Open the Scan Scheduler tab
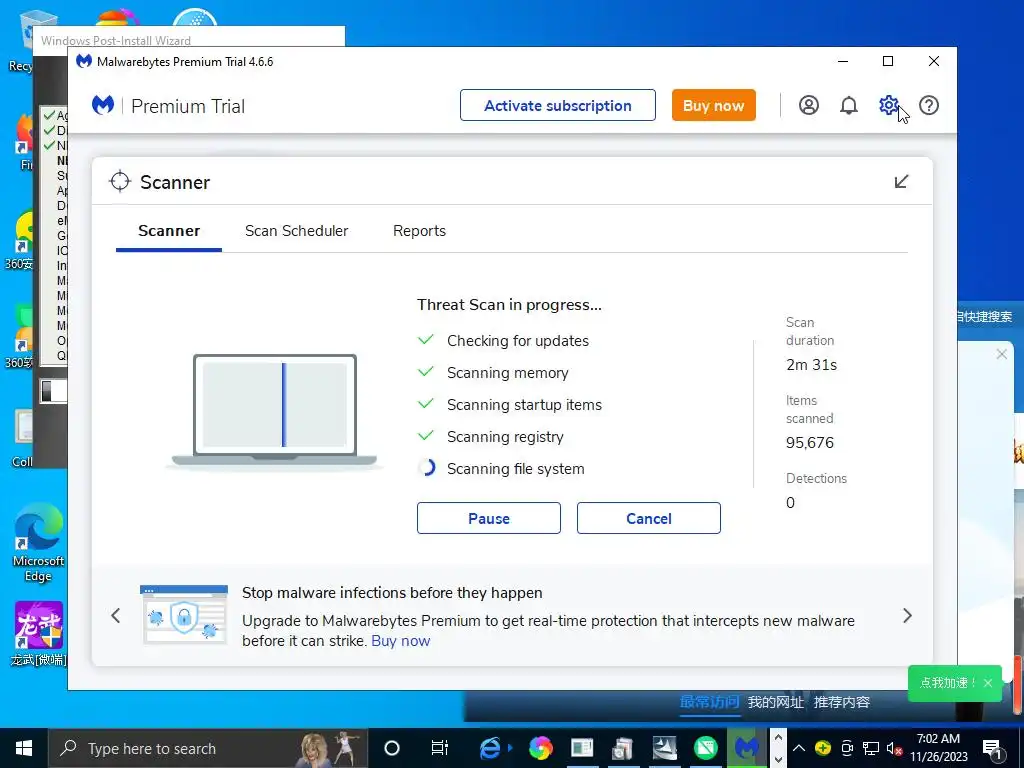The height and width of the screenshot is (768, 1024). tap(296, 231)
